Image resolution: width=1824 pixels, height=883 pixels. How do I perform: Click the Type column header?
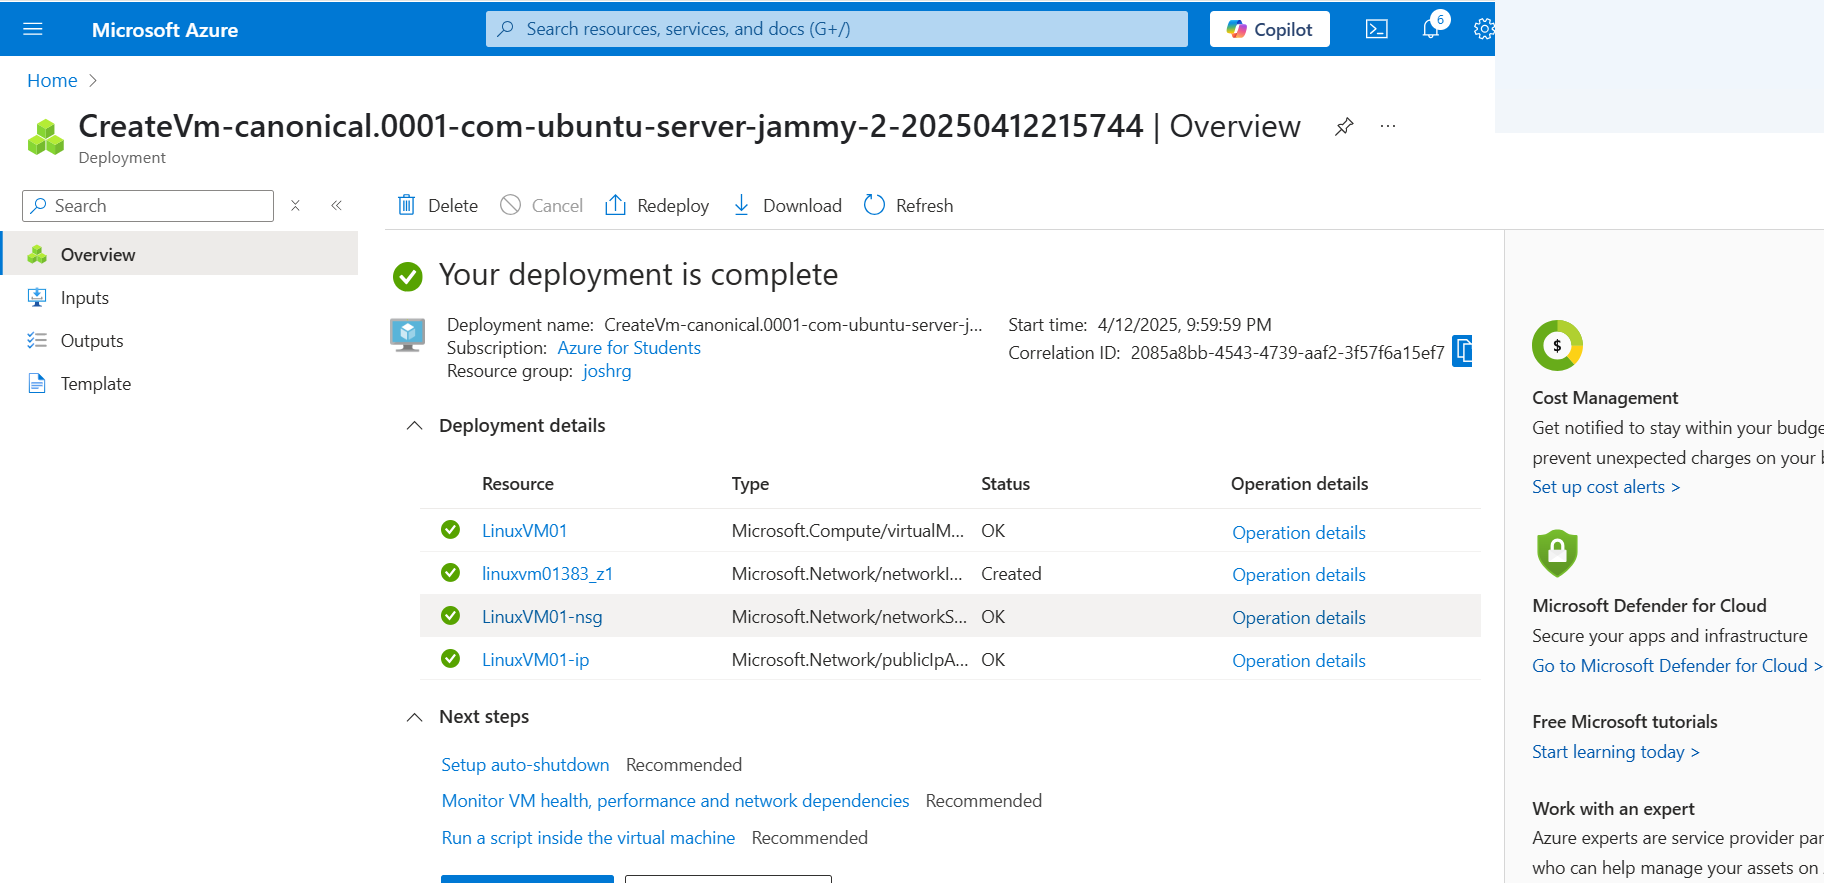tap(750, 484)
